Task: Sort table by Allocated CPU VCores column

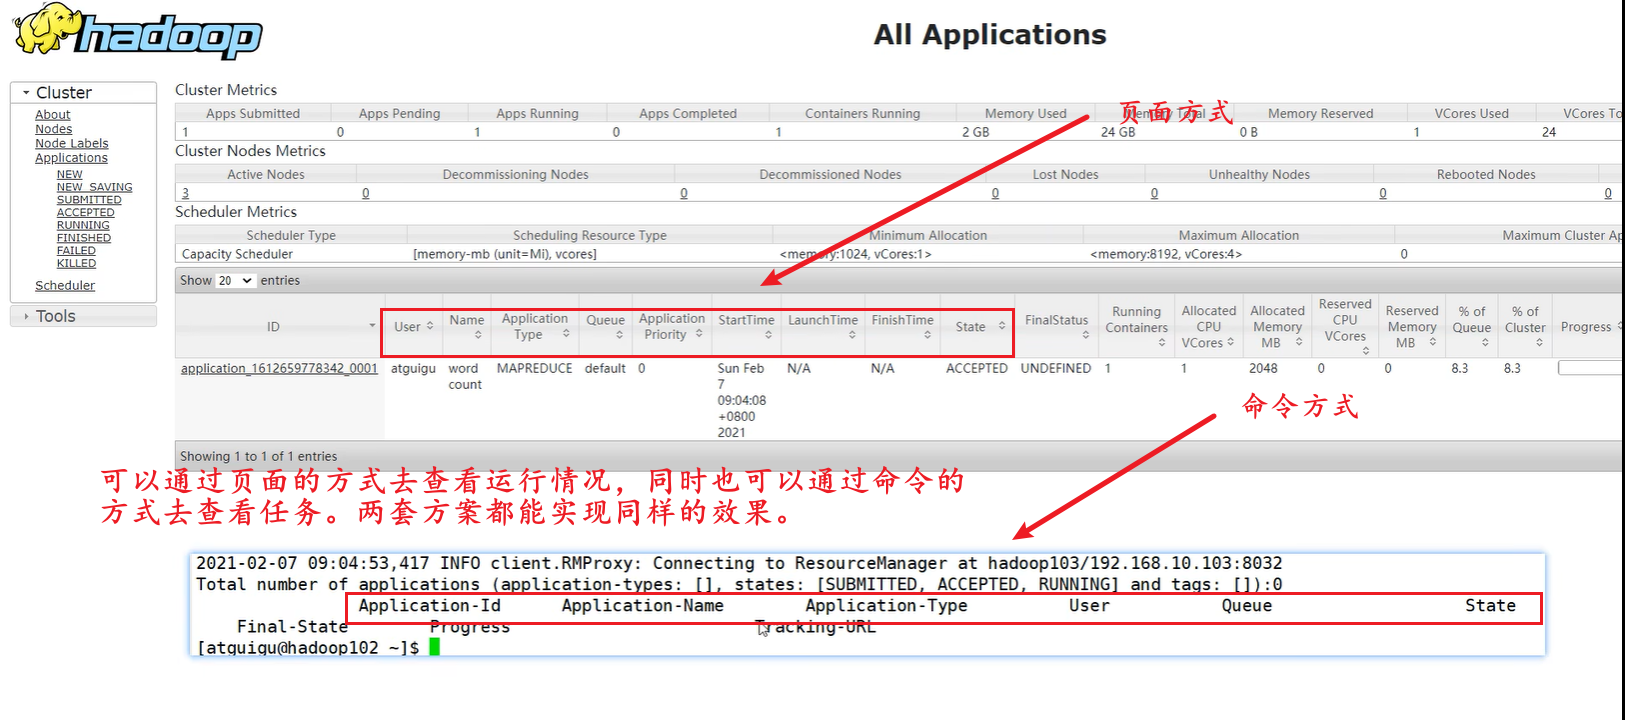Action: tap(1208, 326)
